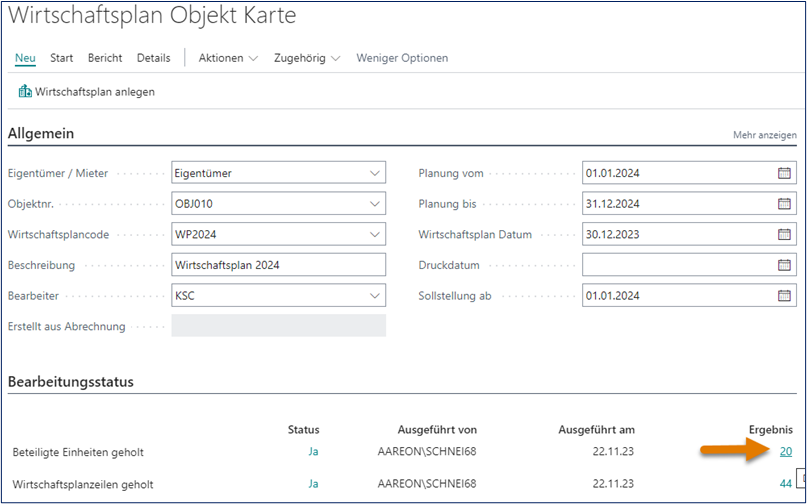Open the Aktionen menu

227,58
